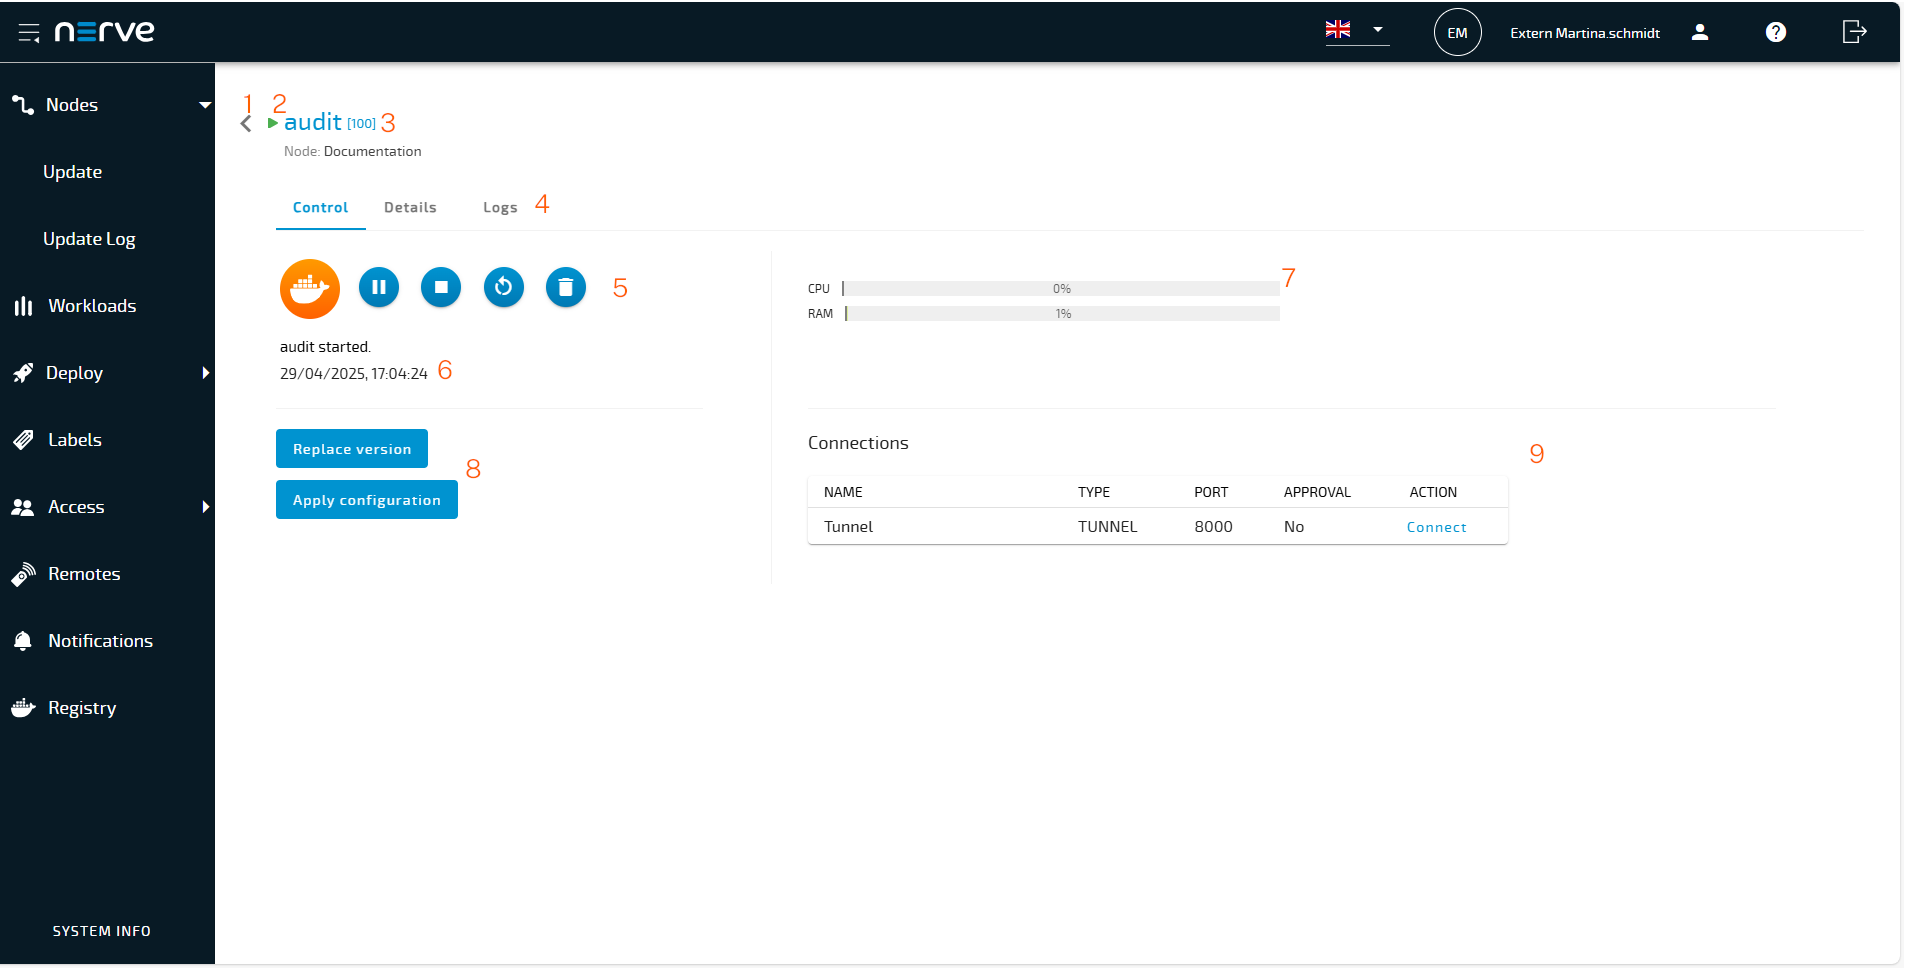Open Notifications in the sidebar
This screenshot has height=977, width=1910.
click(100, 640)
